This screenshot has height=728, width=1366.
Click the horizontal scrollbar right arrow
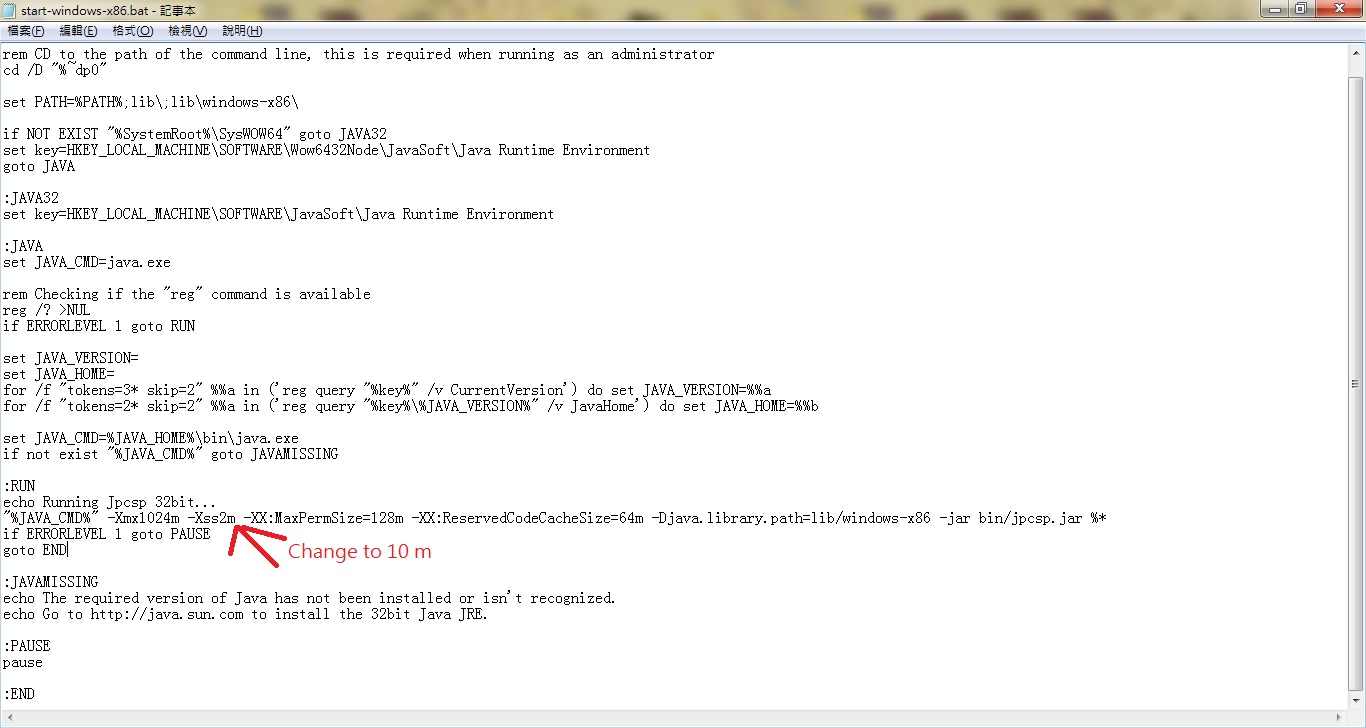1339,718
